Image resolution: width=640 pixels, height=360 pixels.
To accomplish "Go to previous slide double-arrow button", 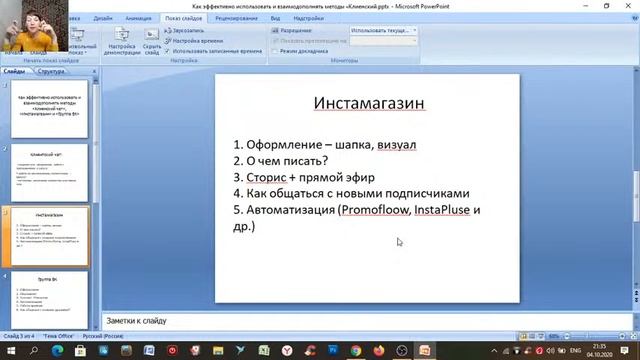I will pyautogui.click(x=636, y=293).
